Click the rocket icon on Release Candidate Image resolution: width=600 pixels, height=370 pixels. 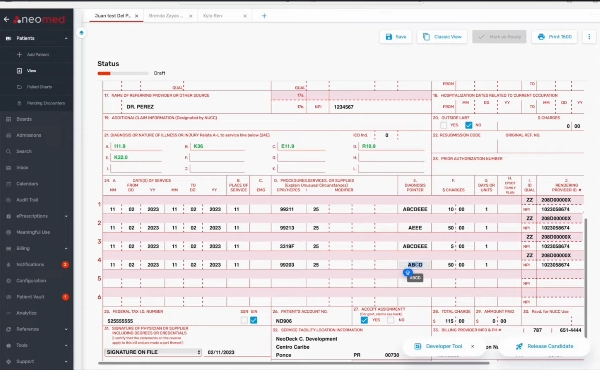[519, 346]
